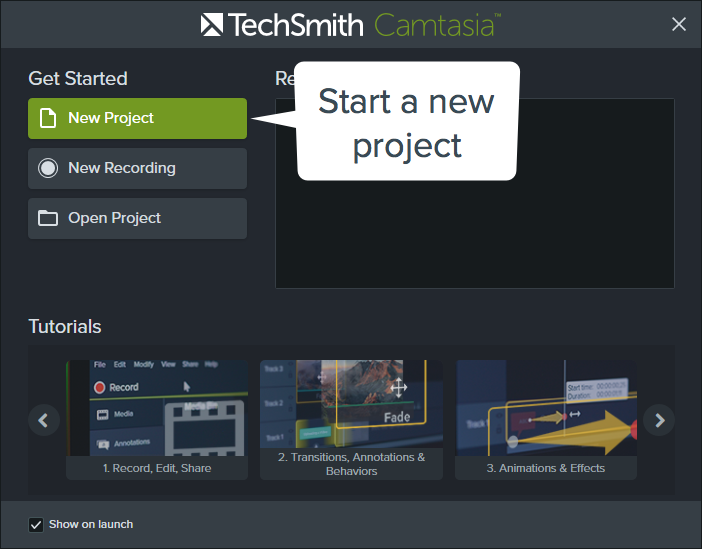The height and width of the screenshot is (549, 702).
Task: Click the New Project button
Action: 137,118
